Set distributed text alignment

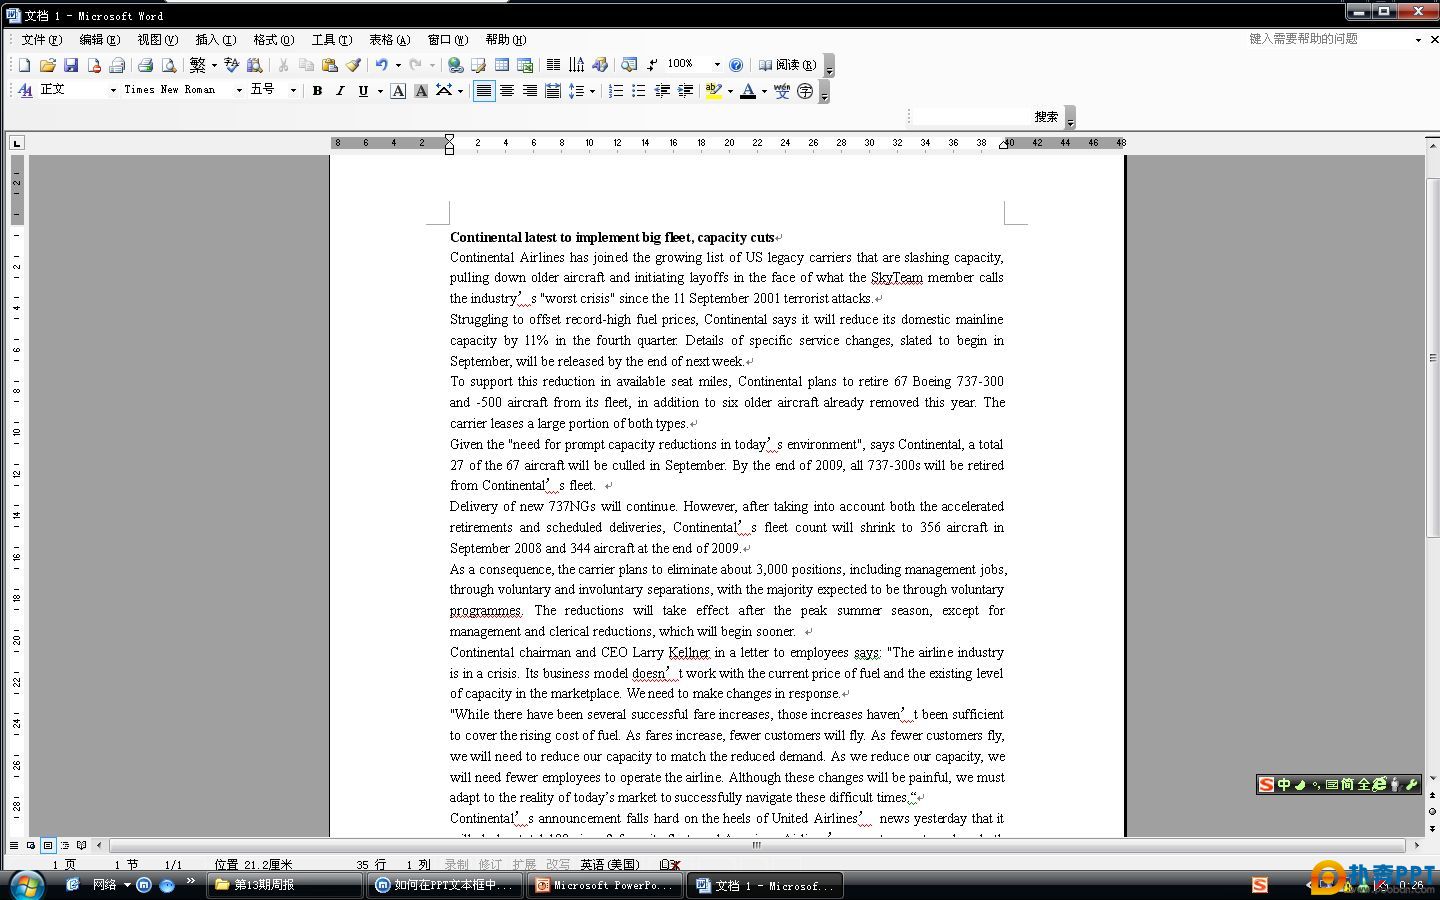(x=553, y=91)
